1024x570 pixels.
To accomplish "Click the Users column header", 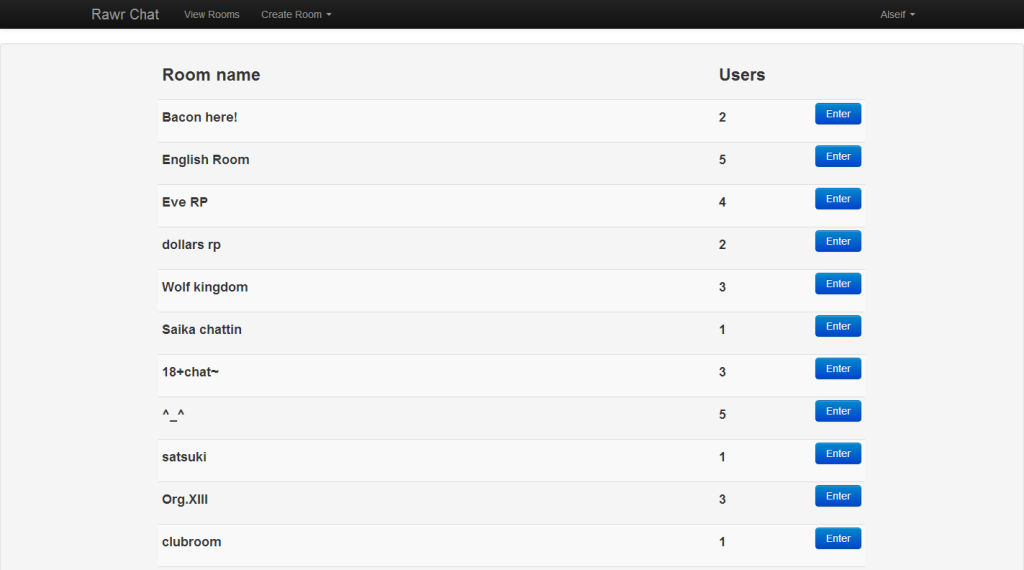I will 742,75.
